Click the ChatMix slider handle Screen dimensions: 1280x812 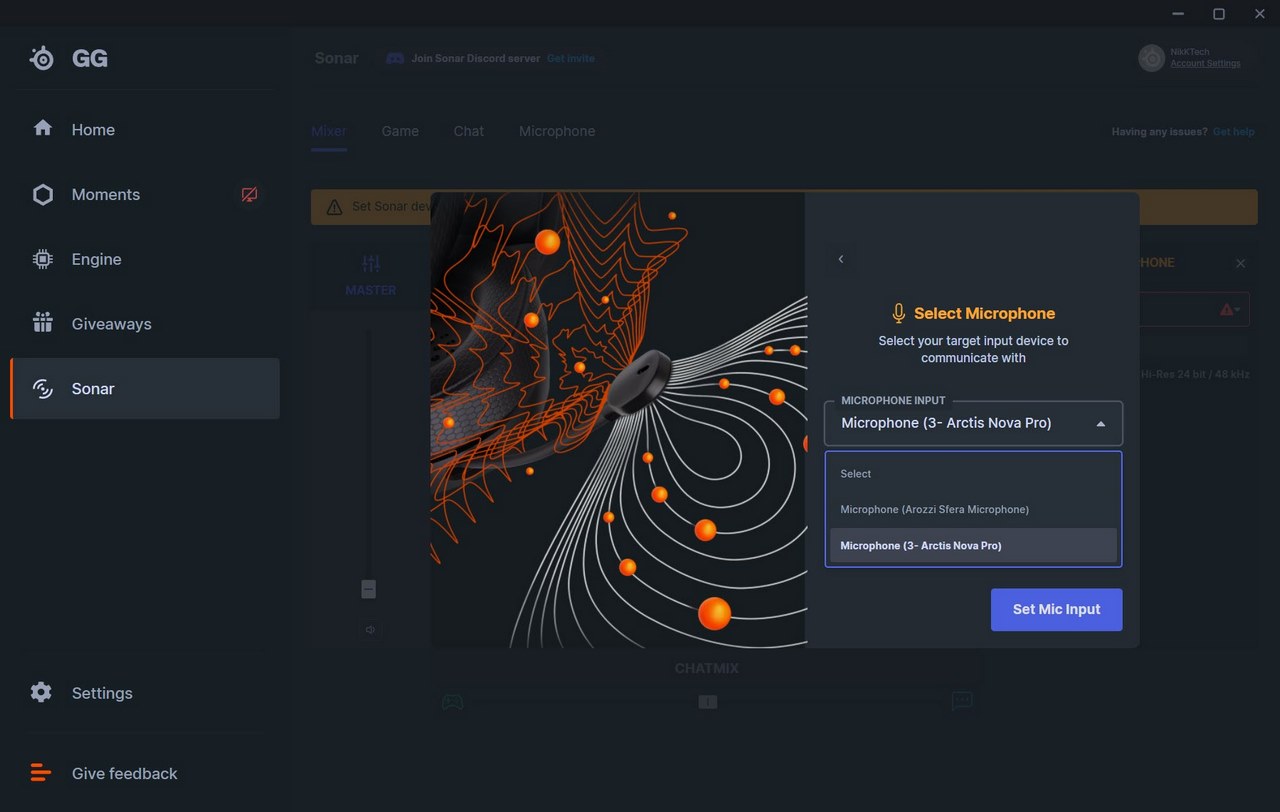[x=707, y=702]
